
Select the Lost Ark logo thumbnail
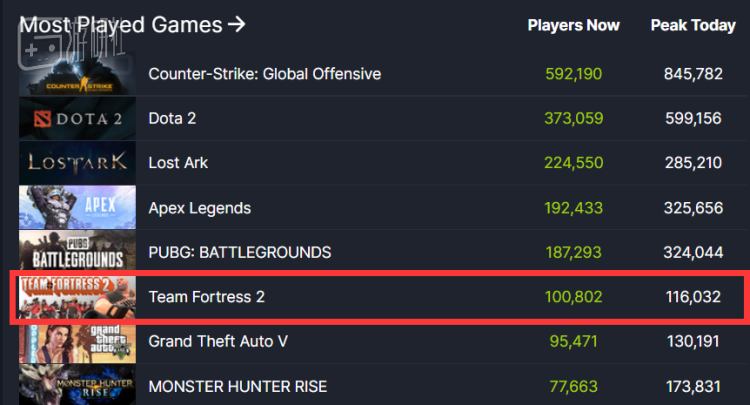click(78, 162)
